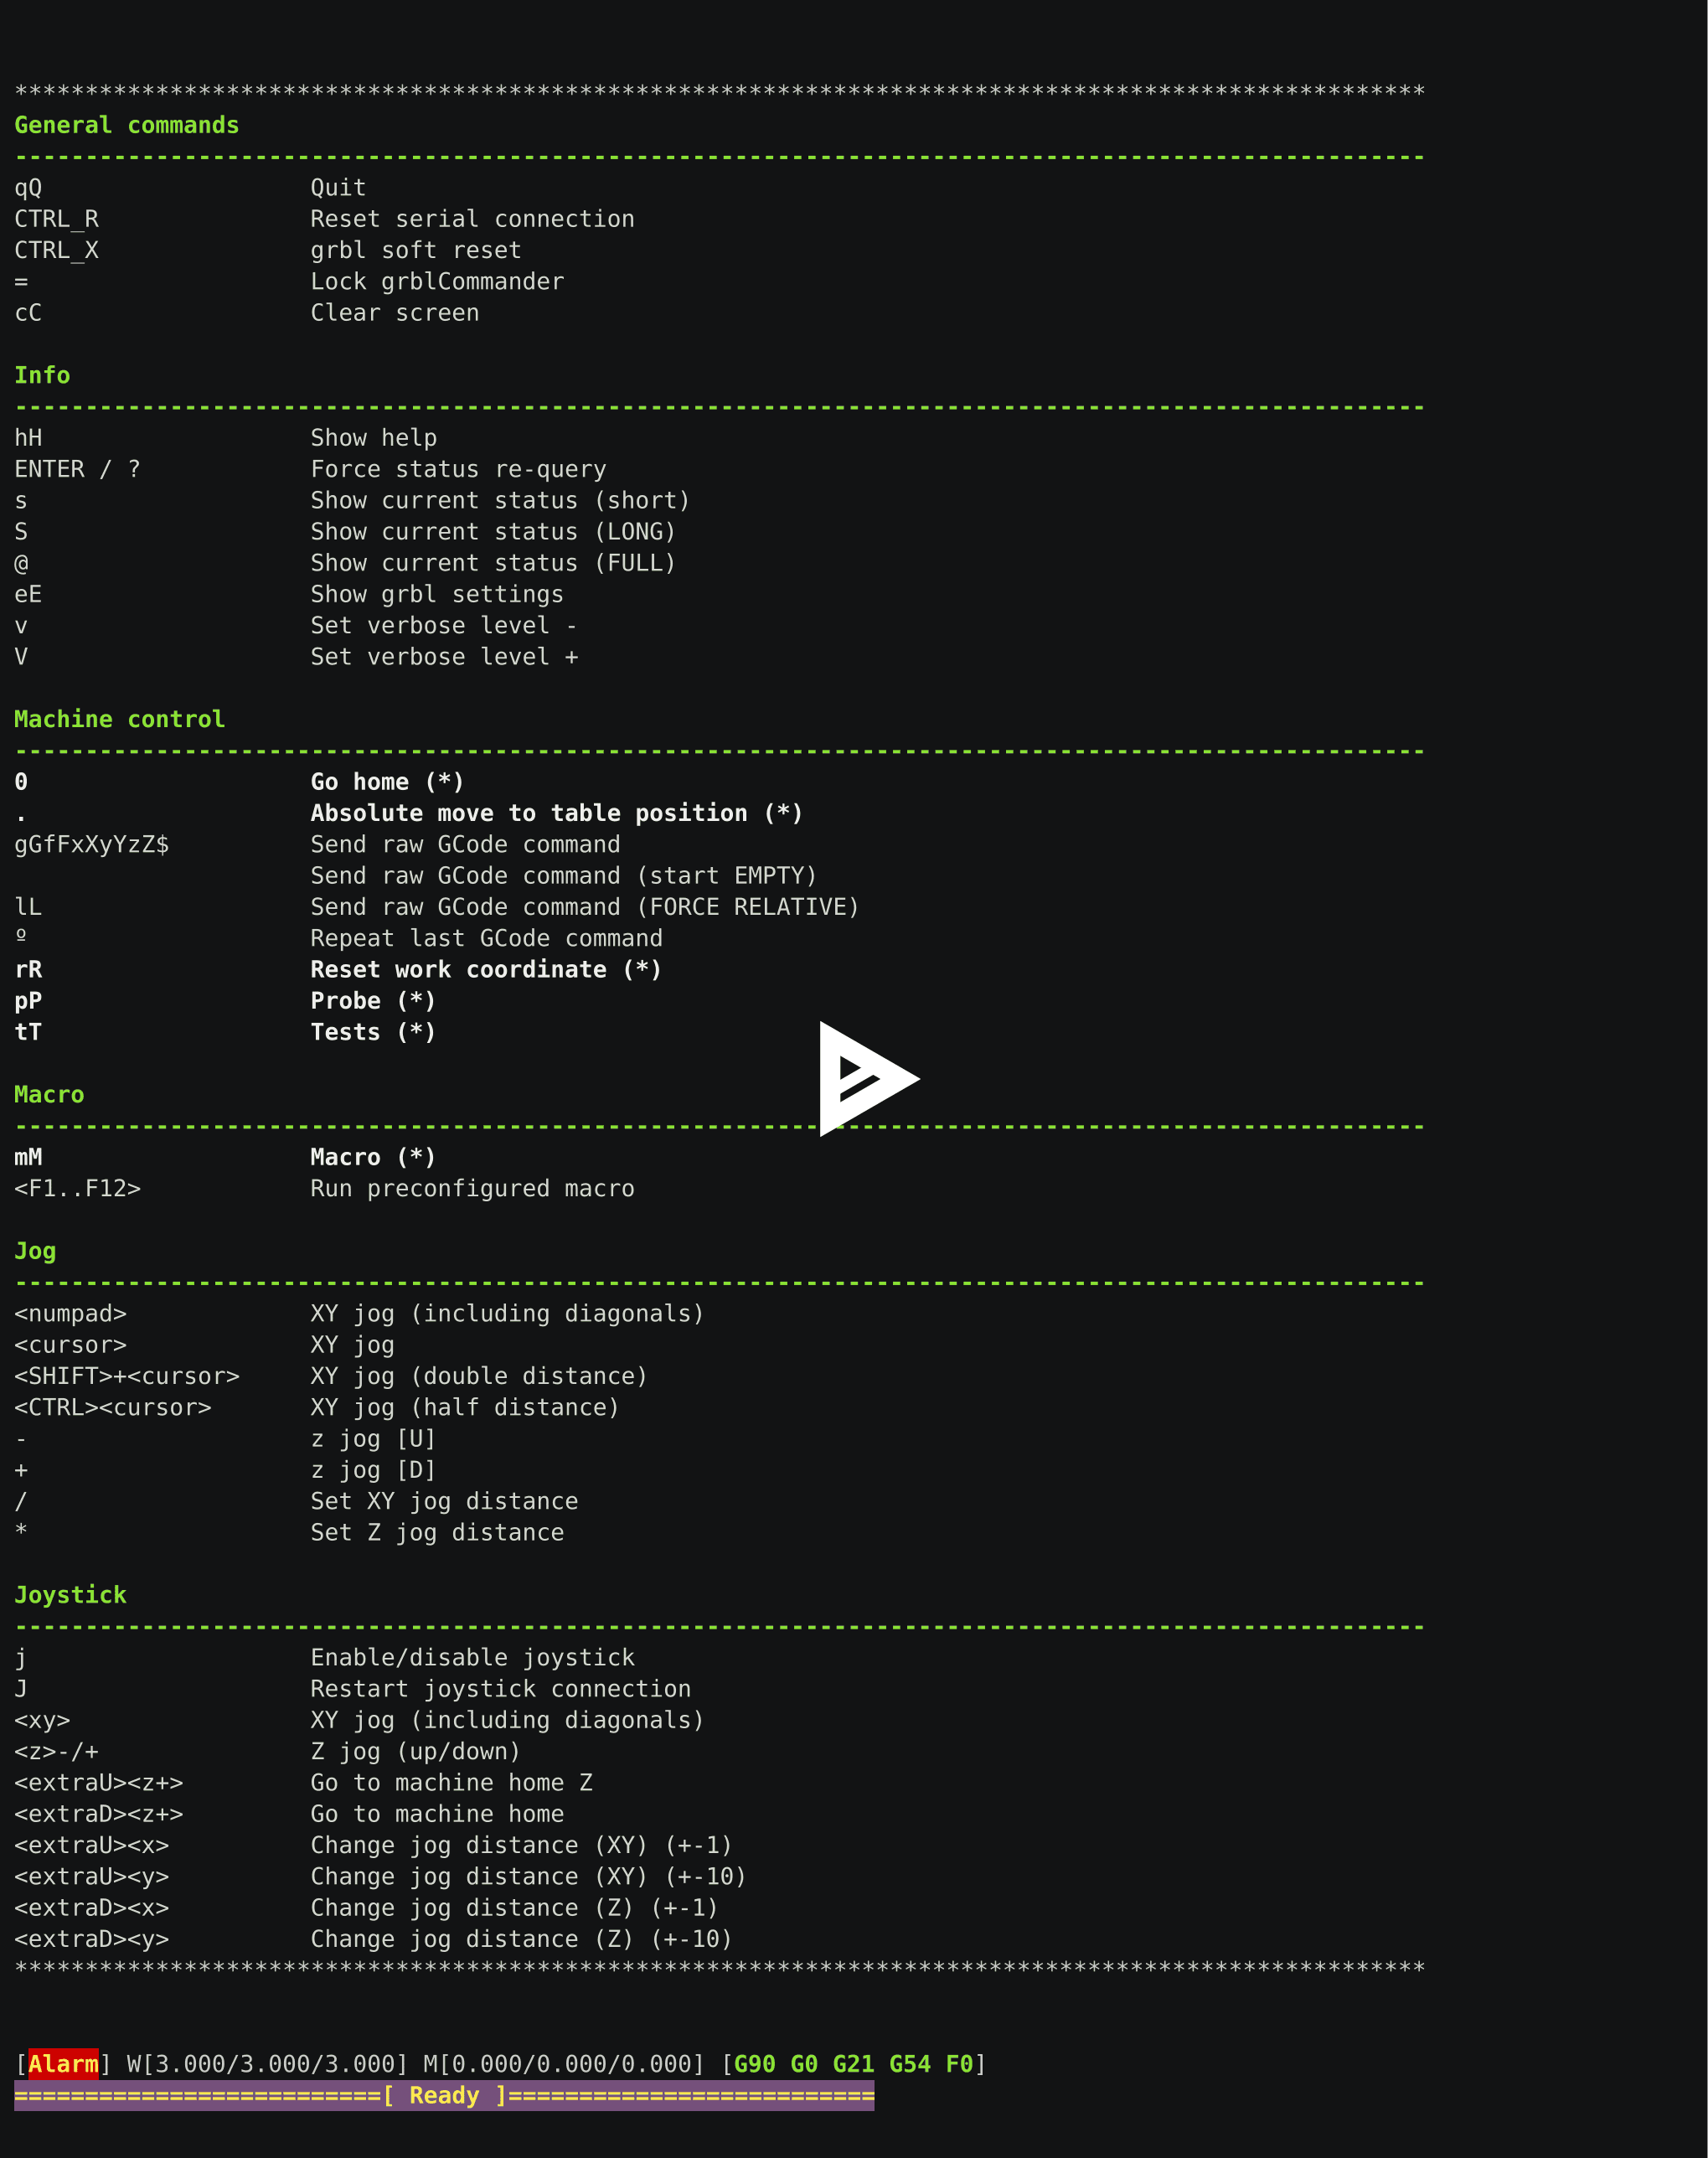Click the 'z jog [U]' line
Viewport: 1708px width, 2158px height.
tap(373, 1439)
